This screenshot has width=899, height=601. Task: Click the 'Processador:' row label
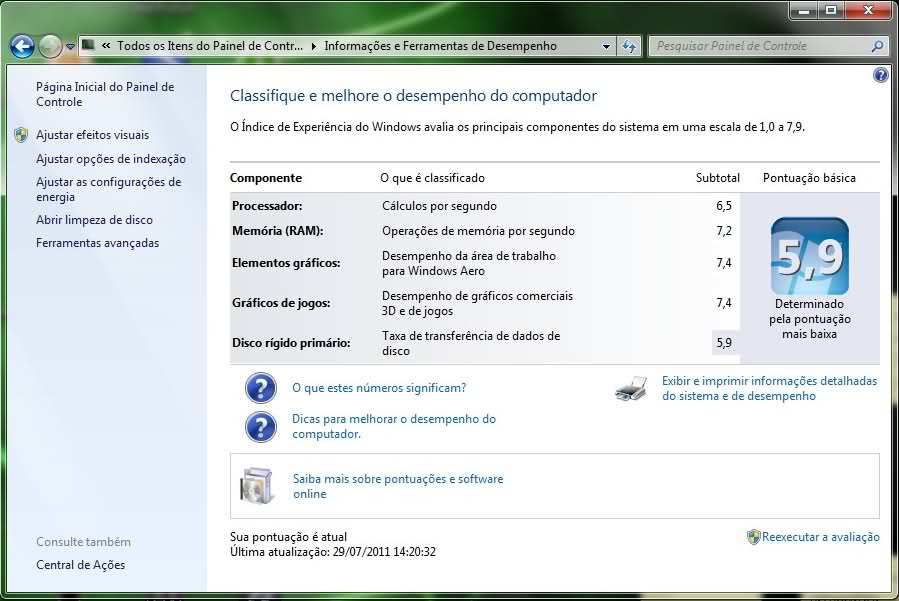tap(267, 206)
